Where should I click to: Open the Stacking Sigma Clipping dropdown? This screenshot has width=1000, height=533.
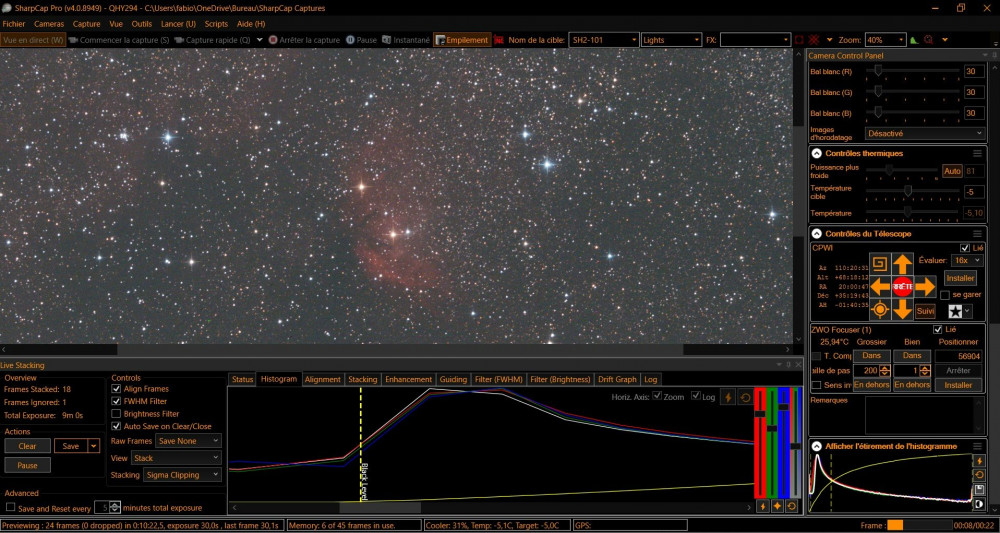[x=182, y=475]
